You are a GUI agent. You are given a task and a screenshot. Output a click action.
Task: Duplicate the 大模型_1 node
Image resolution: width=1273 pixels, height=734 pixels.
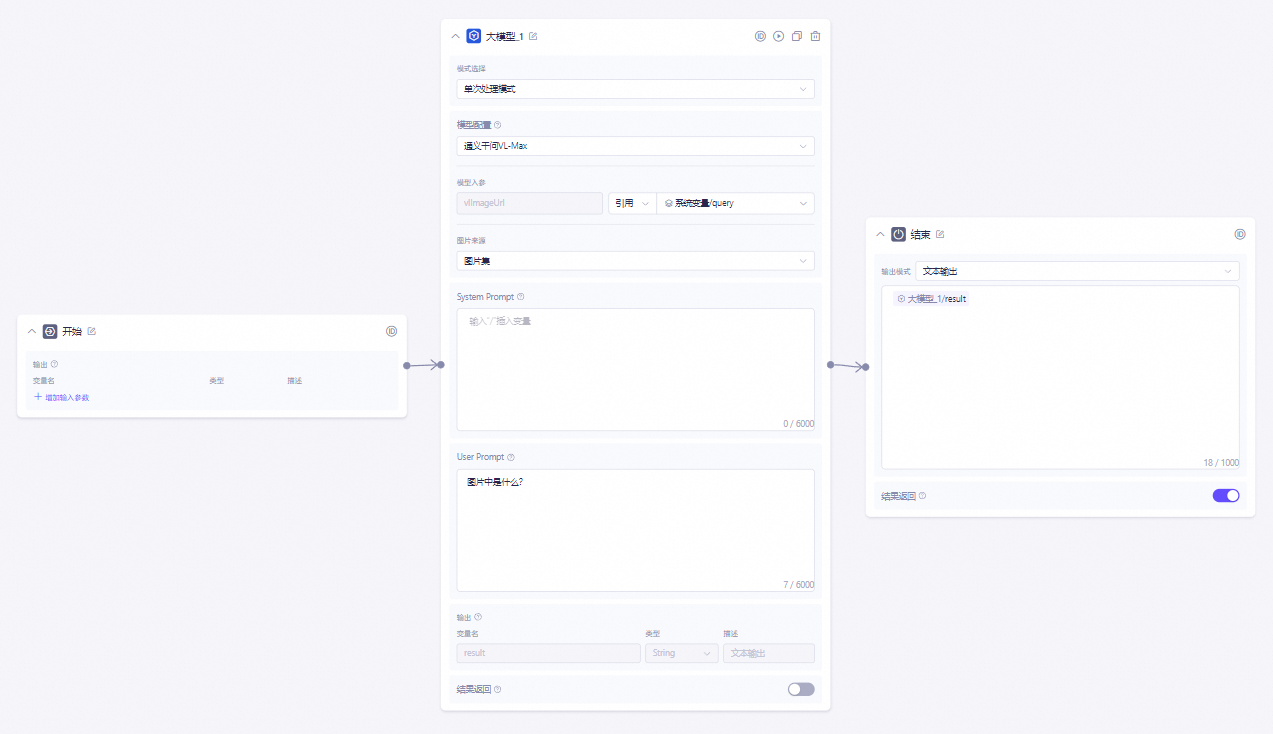point(797,36)
